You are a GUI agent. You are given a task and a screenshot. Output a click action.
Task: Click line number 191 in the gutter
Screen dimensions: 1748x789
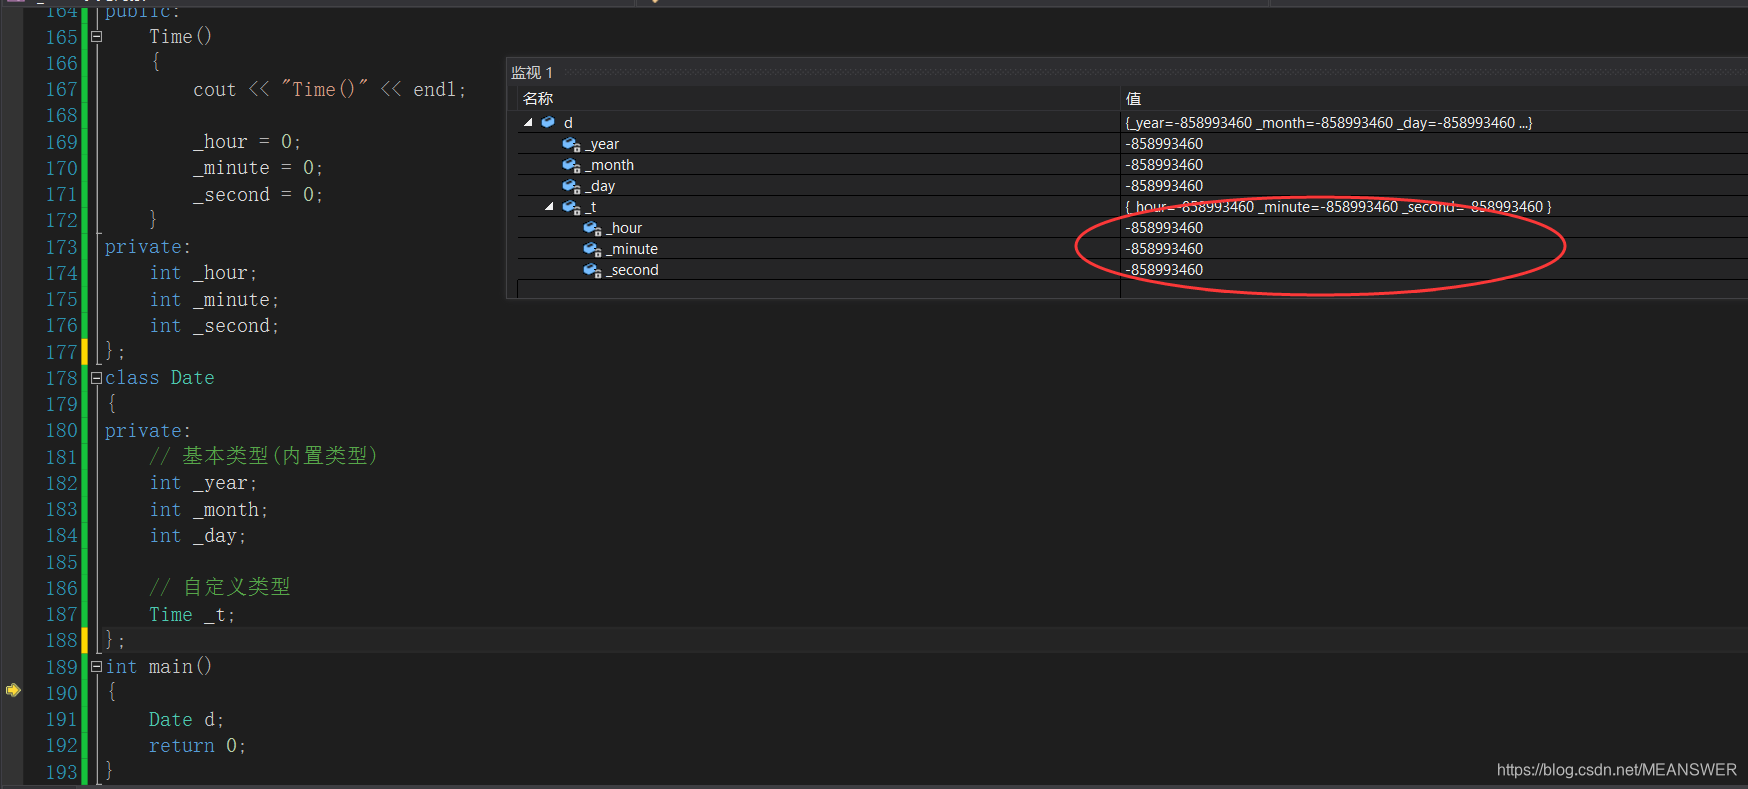[61, 719]
